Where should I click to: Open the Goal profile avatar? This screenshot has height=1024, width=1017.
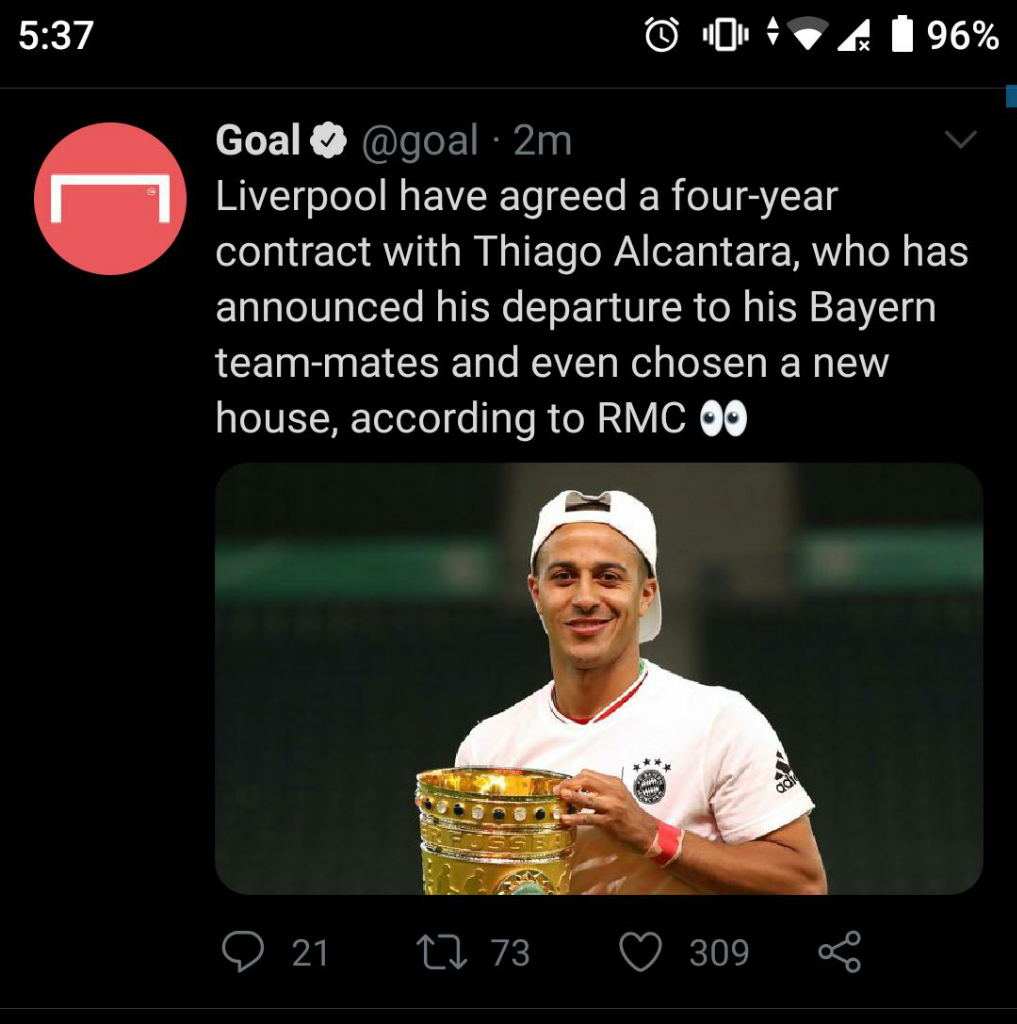110,199
